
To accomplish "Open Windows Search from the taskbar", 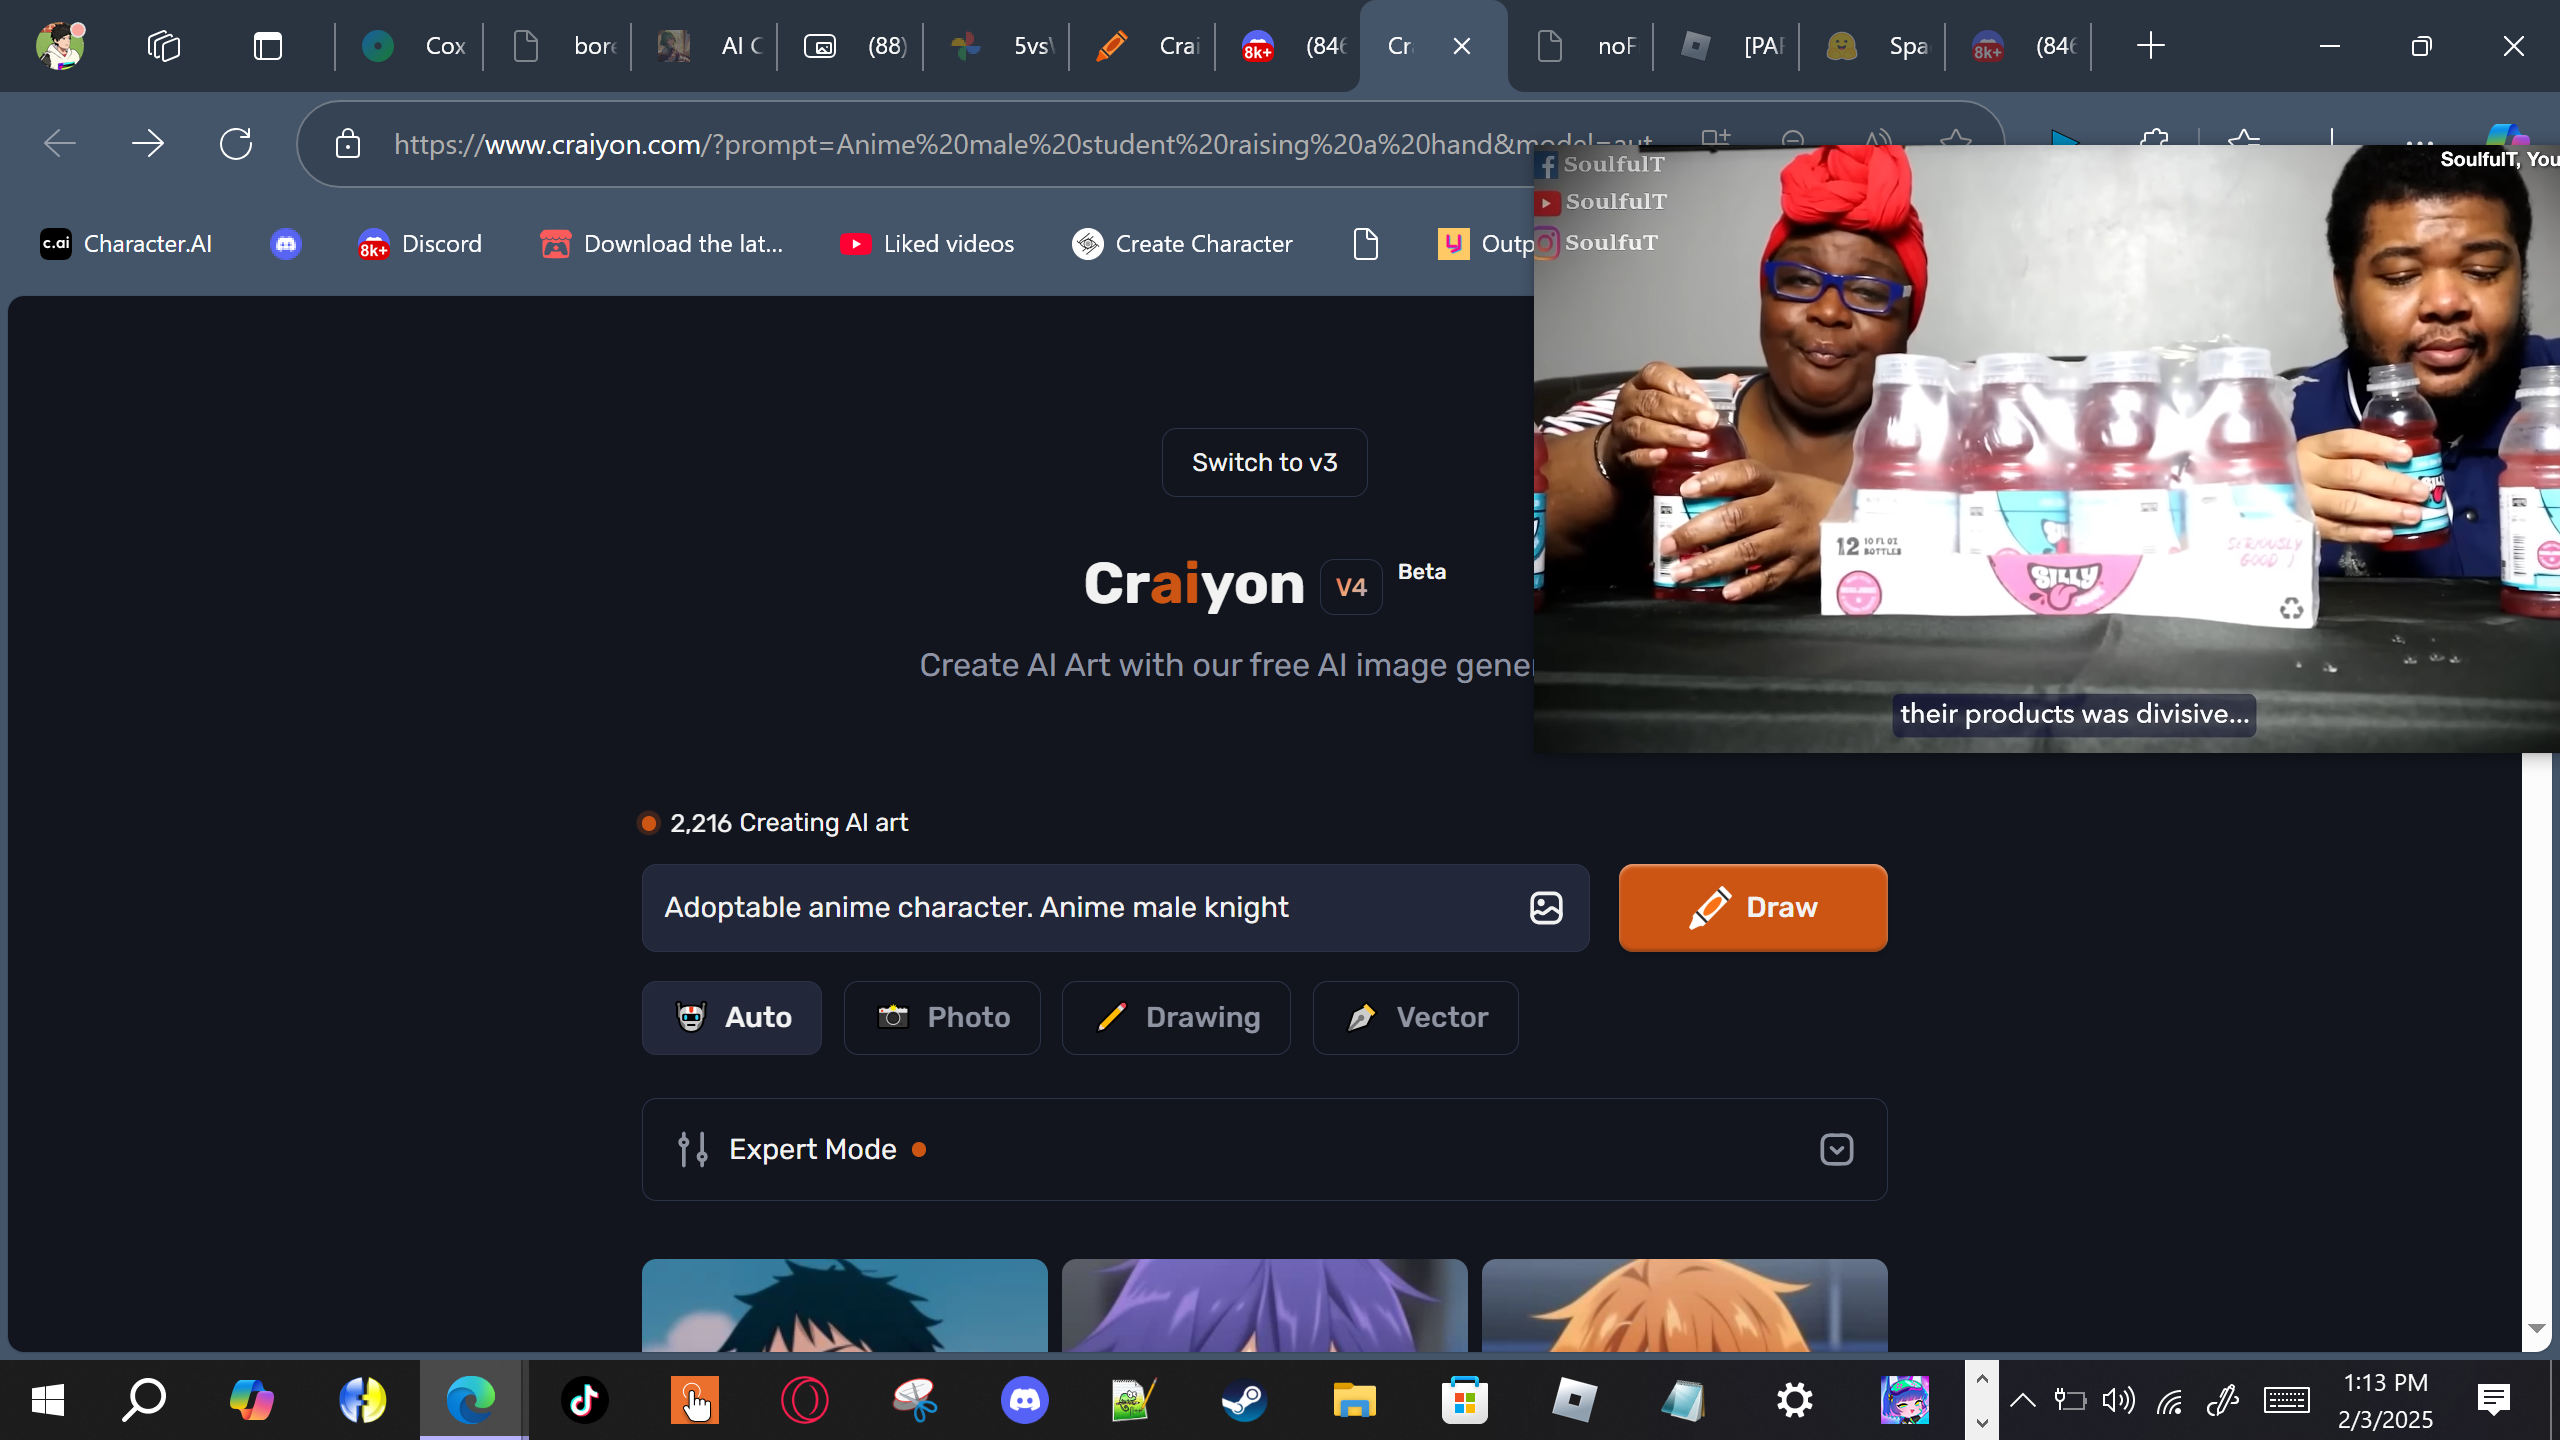I will tap(144, 1400).
